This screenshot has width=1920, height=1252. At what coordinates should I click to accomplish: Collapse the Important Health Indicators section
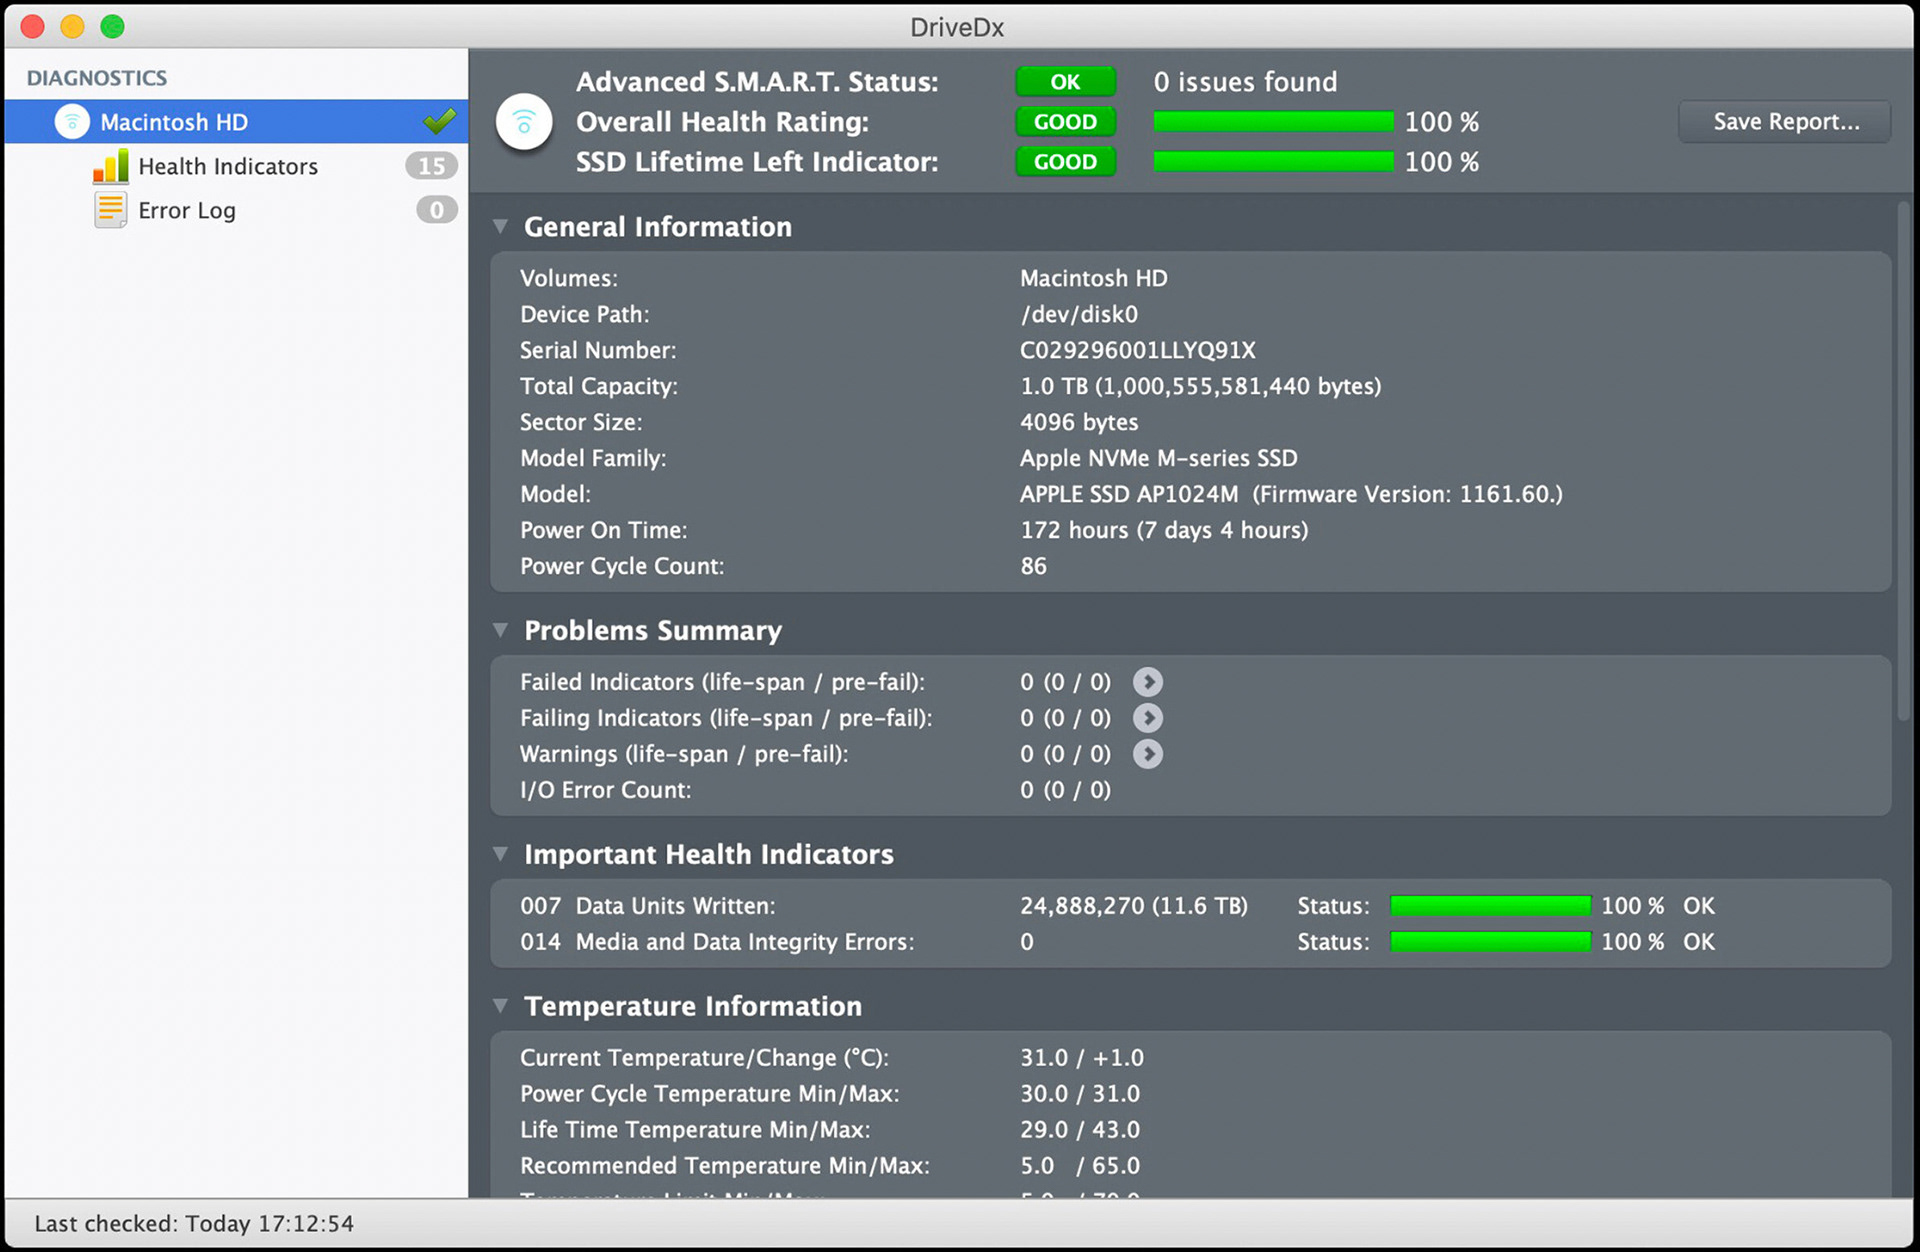501,854
